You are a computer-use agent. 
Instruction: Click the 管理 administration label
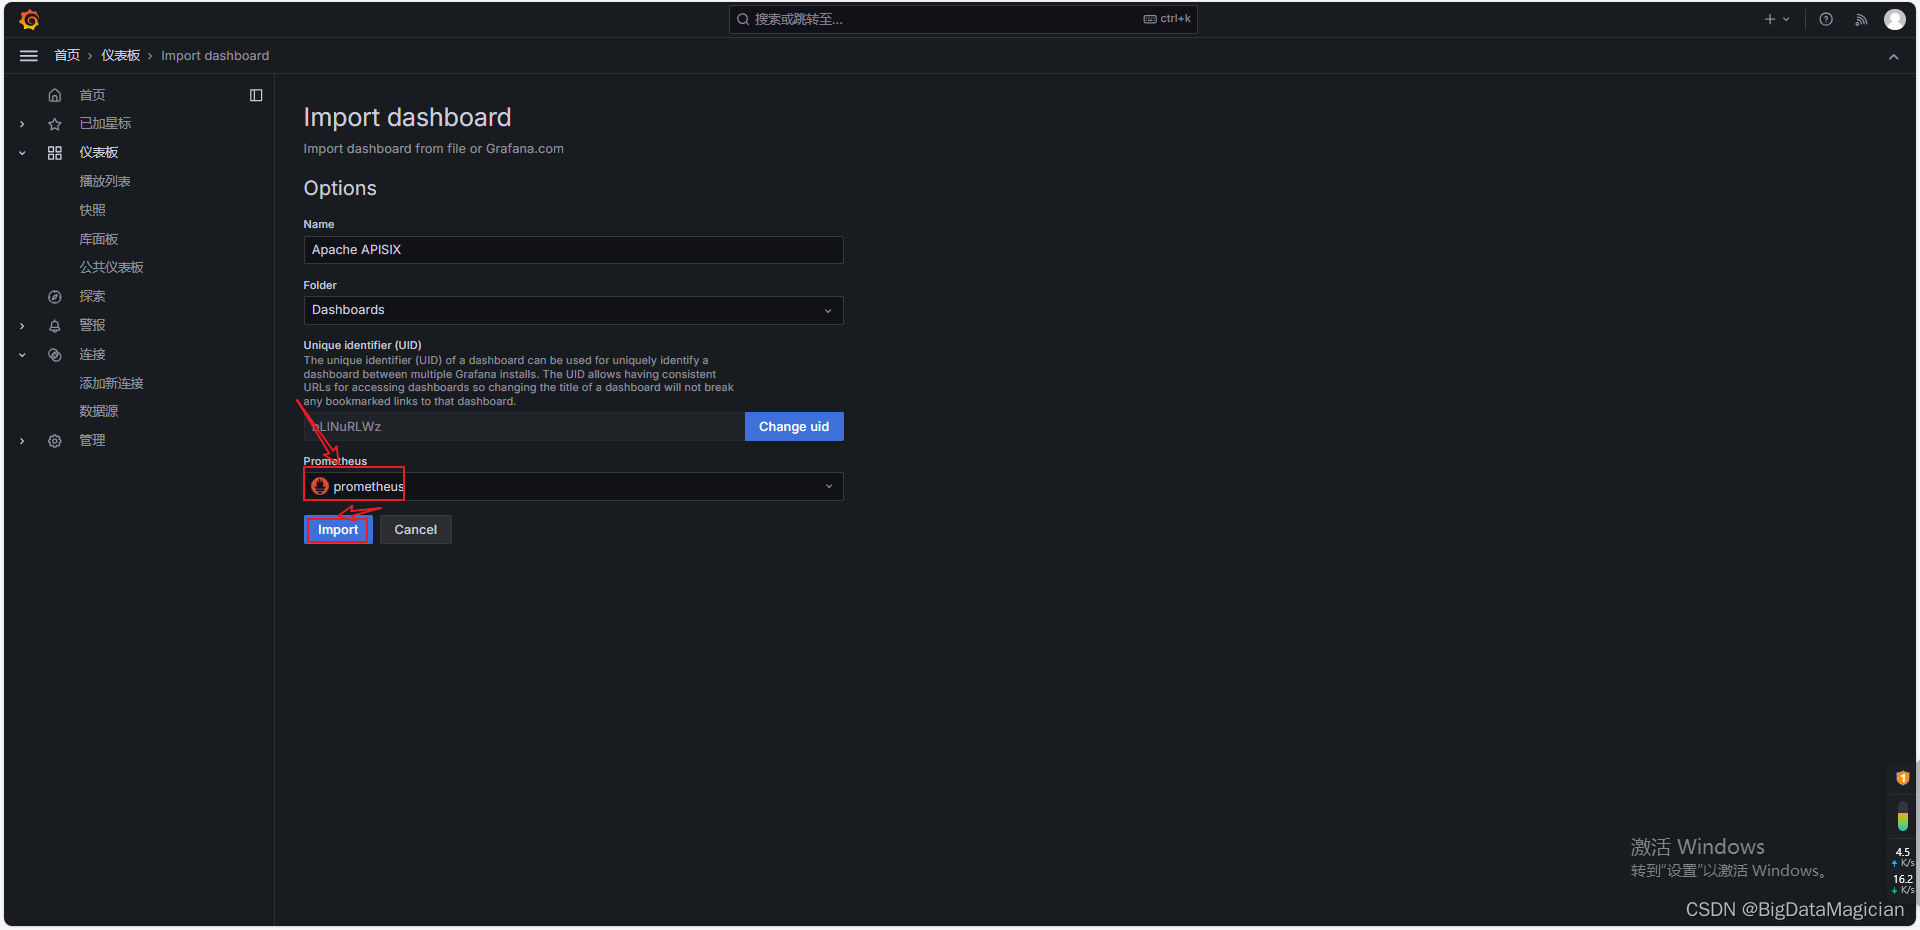(x=92, y=440)
